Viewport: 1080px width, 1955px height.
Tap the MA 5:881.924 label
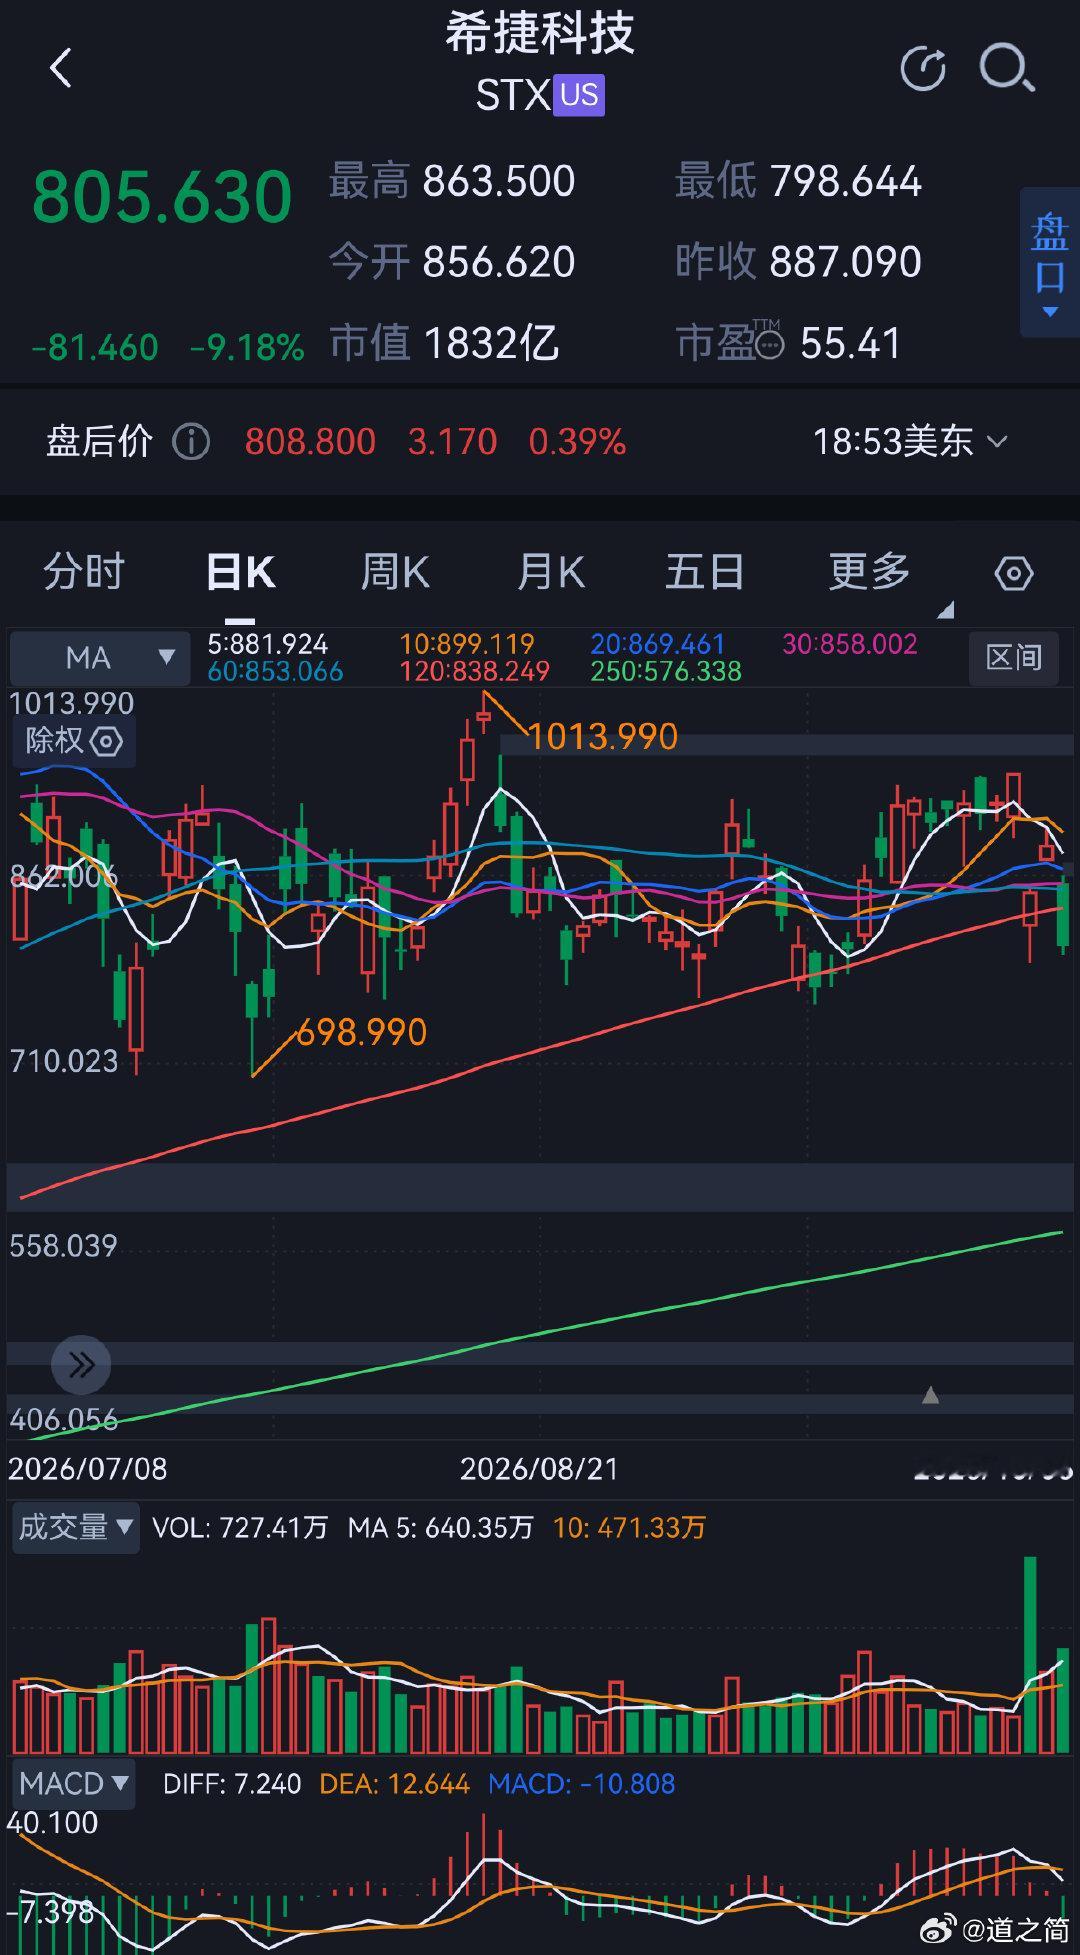coord(267,644)
